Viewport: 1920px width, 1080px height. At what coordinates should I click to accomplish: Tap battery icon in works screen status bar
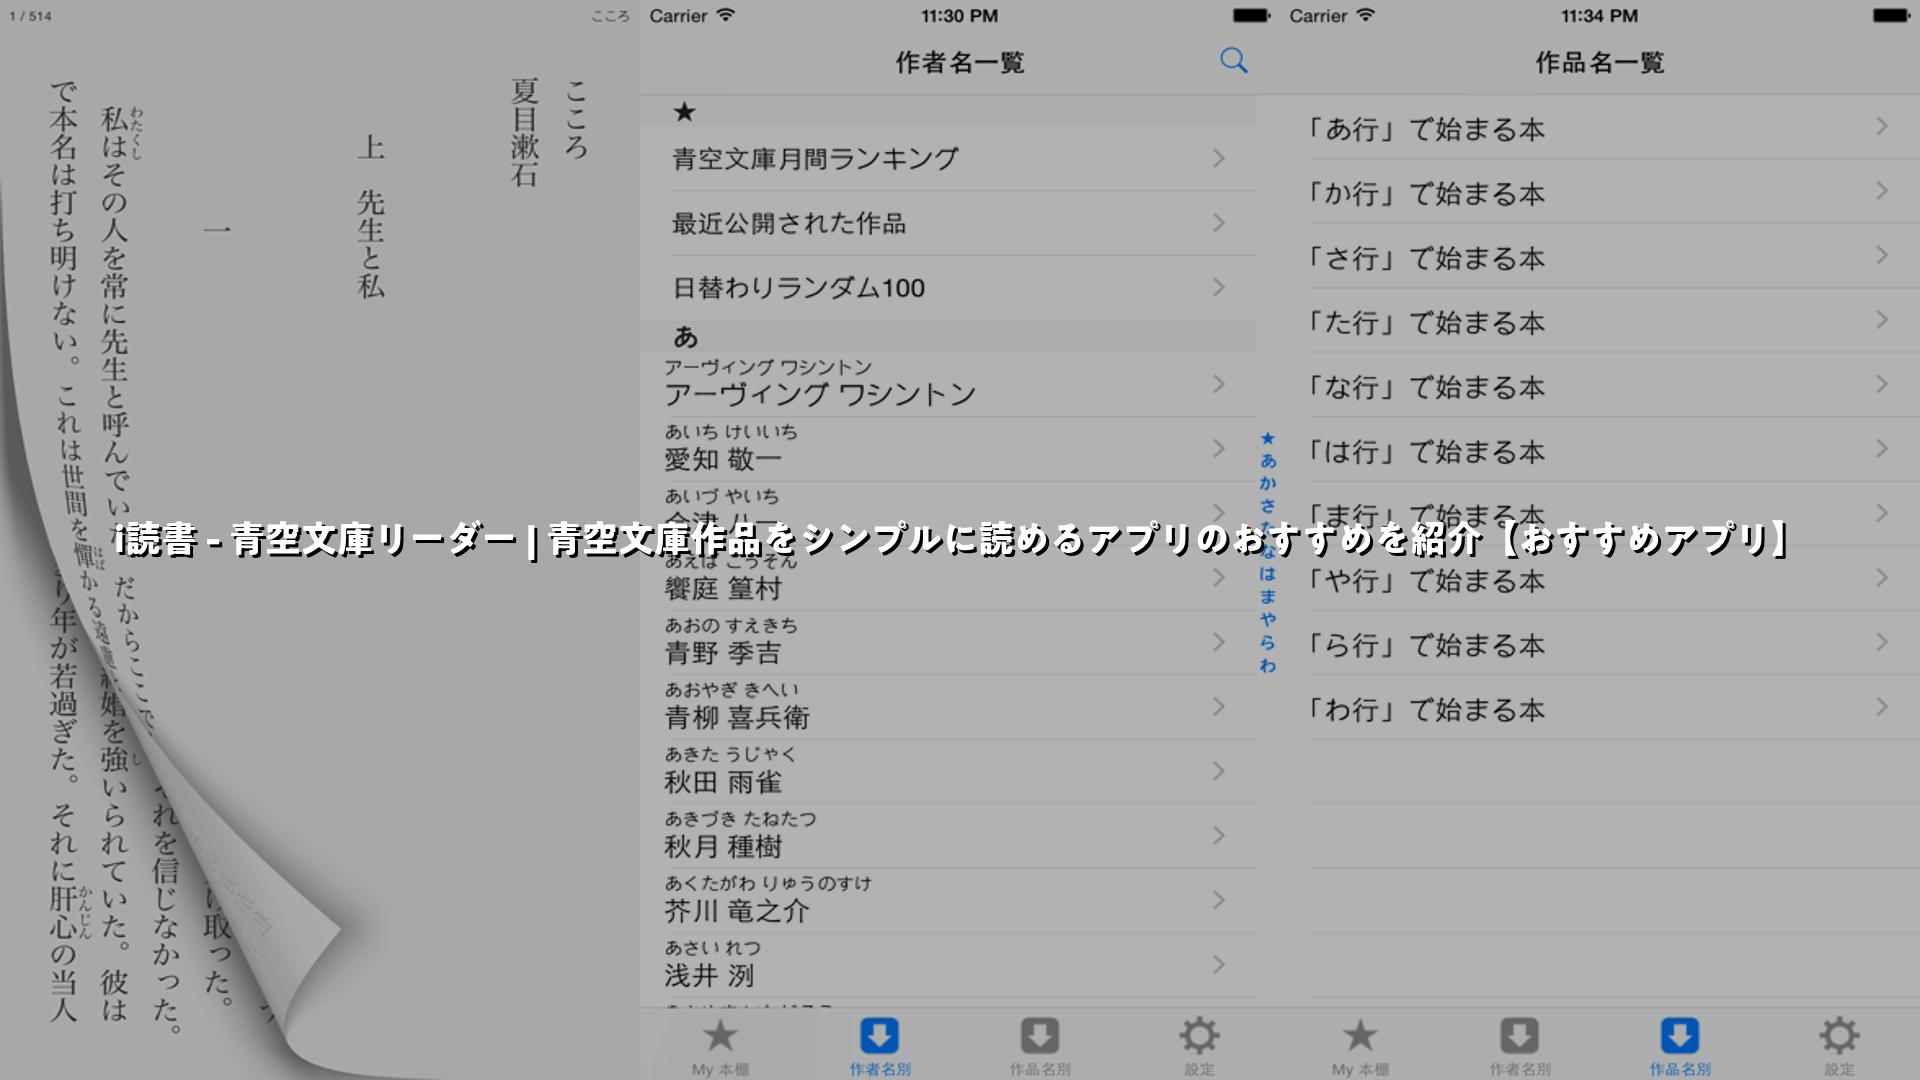[1891, 15]
